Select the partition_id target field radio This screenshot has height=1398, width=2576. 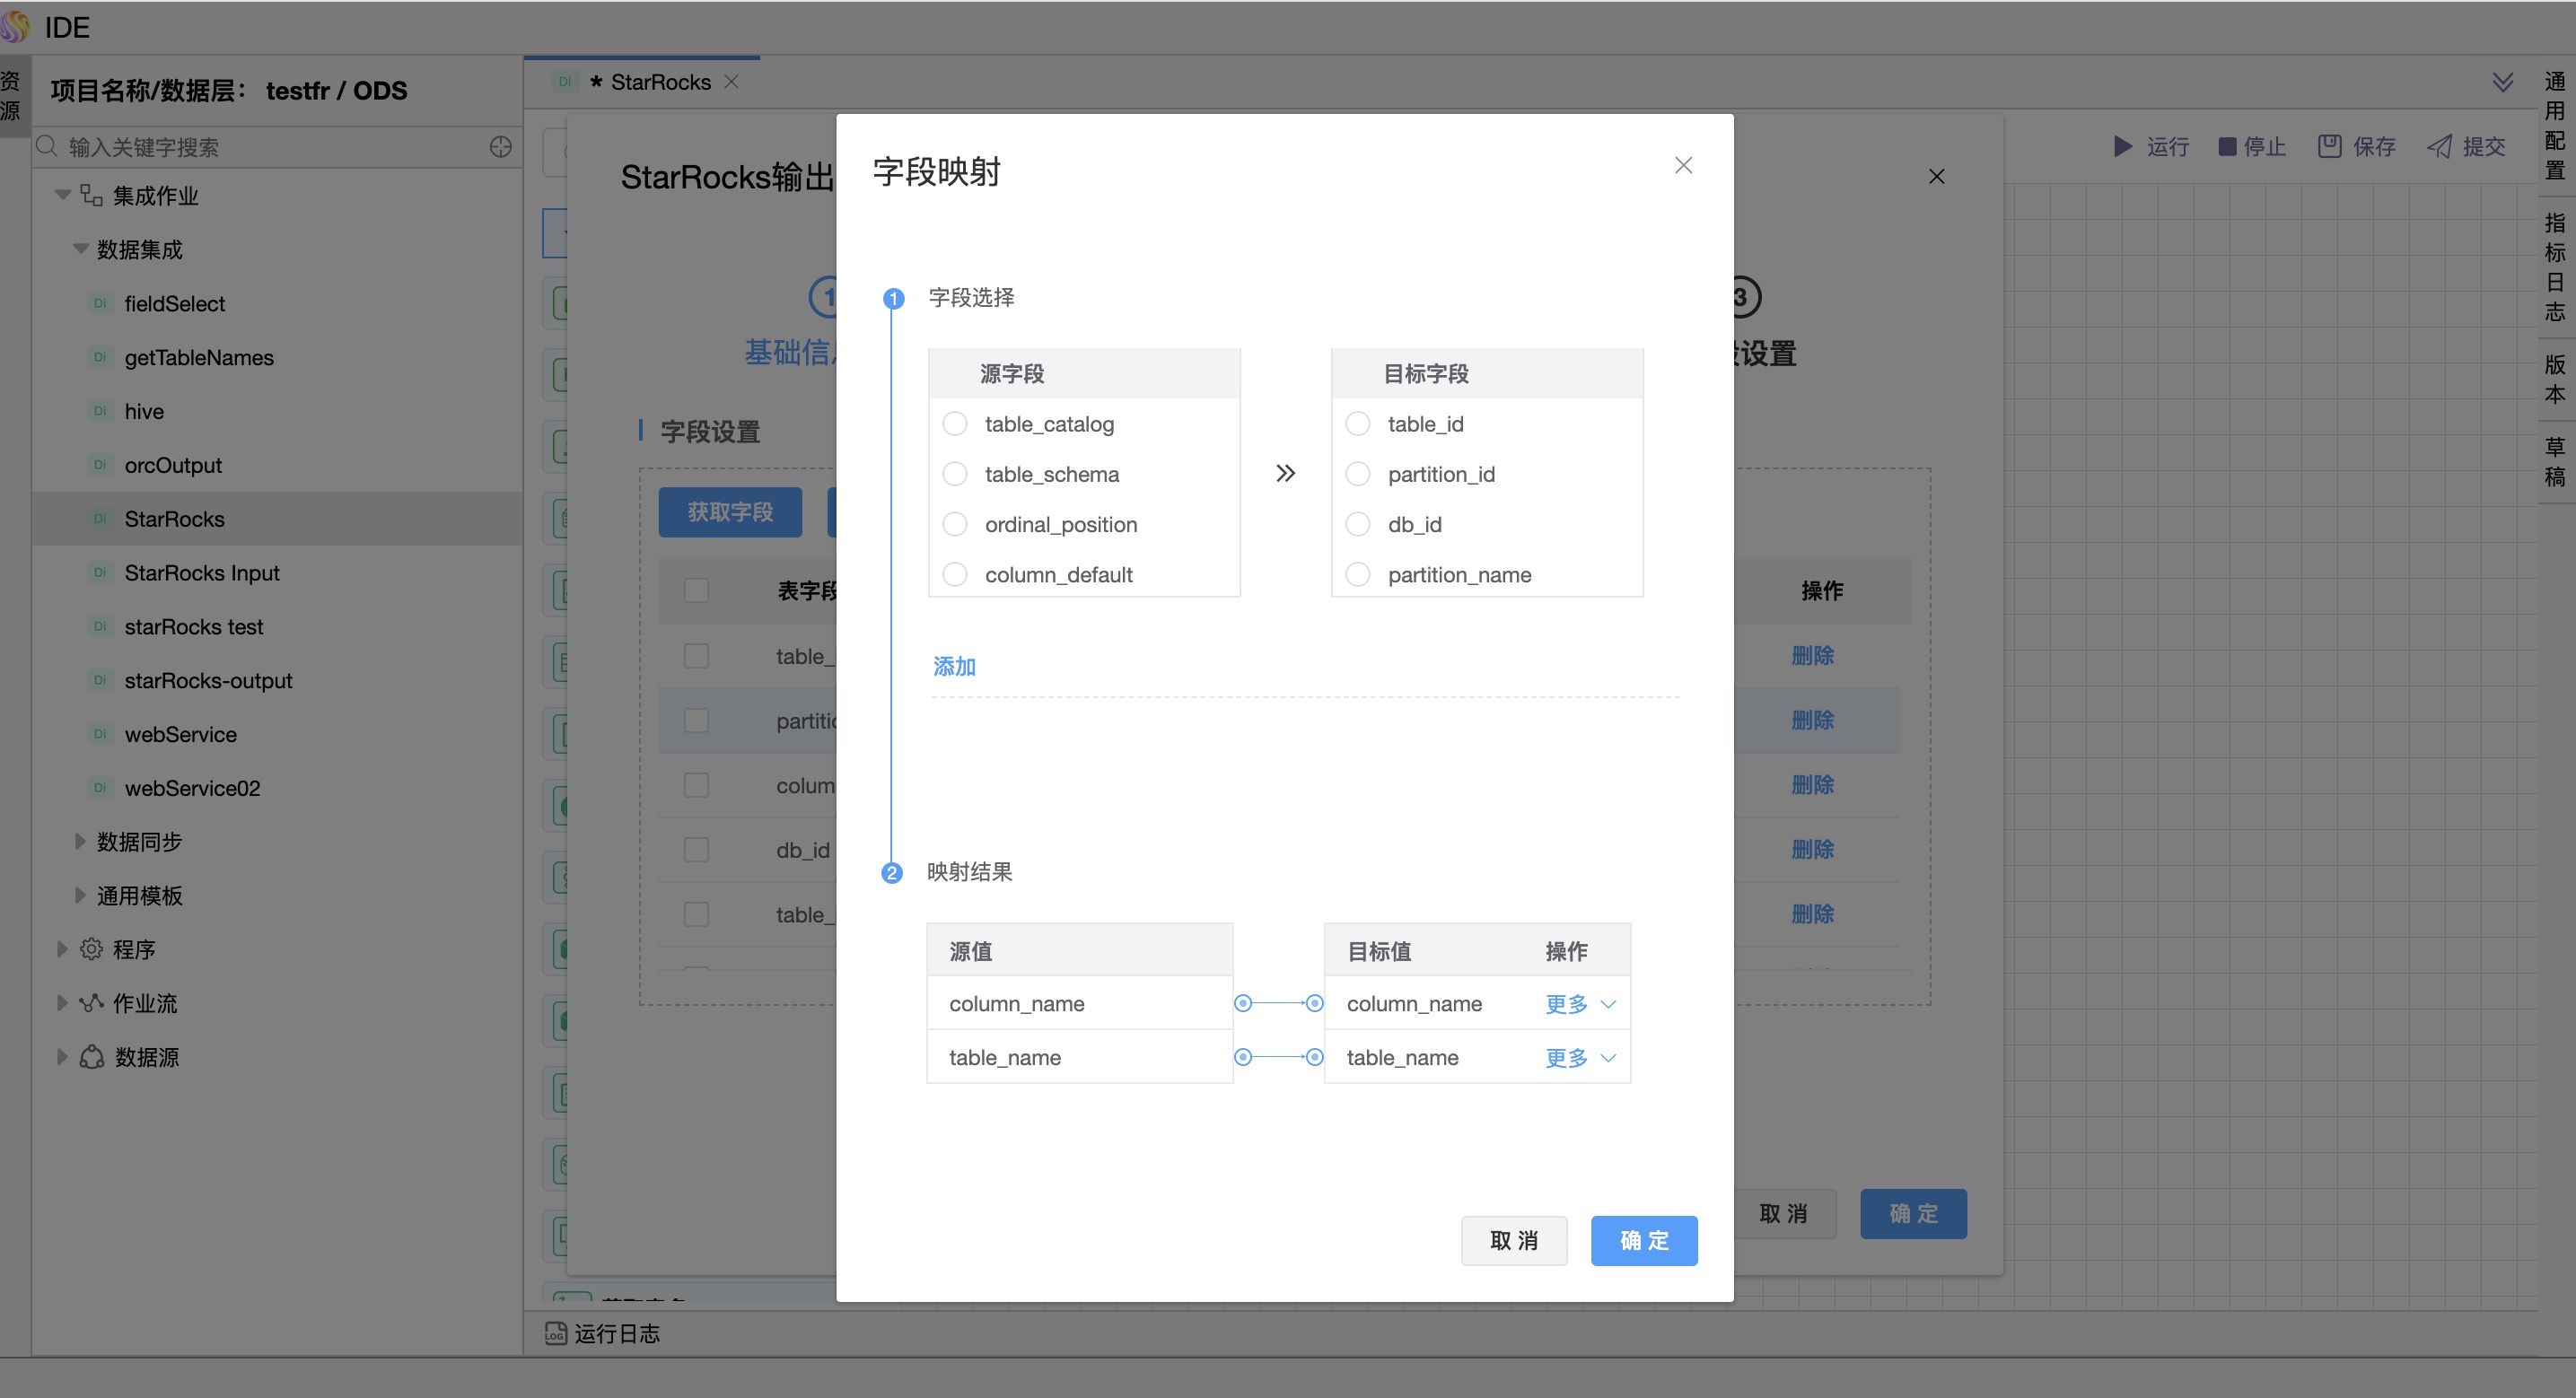(x=1358, y=474)
